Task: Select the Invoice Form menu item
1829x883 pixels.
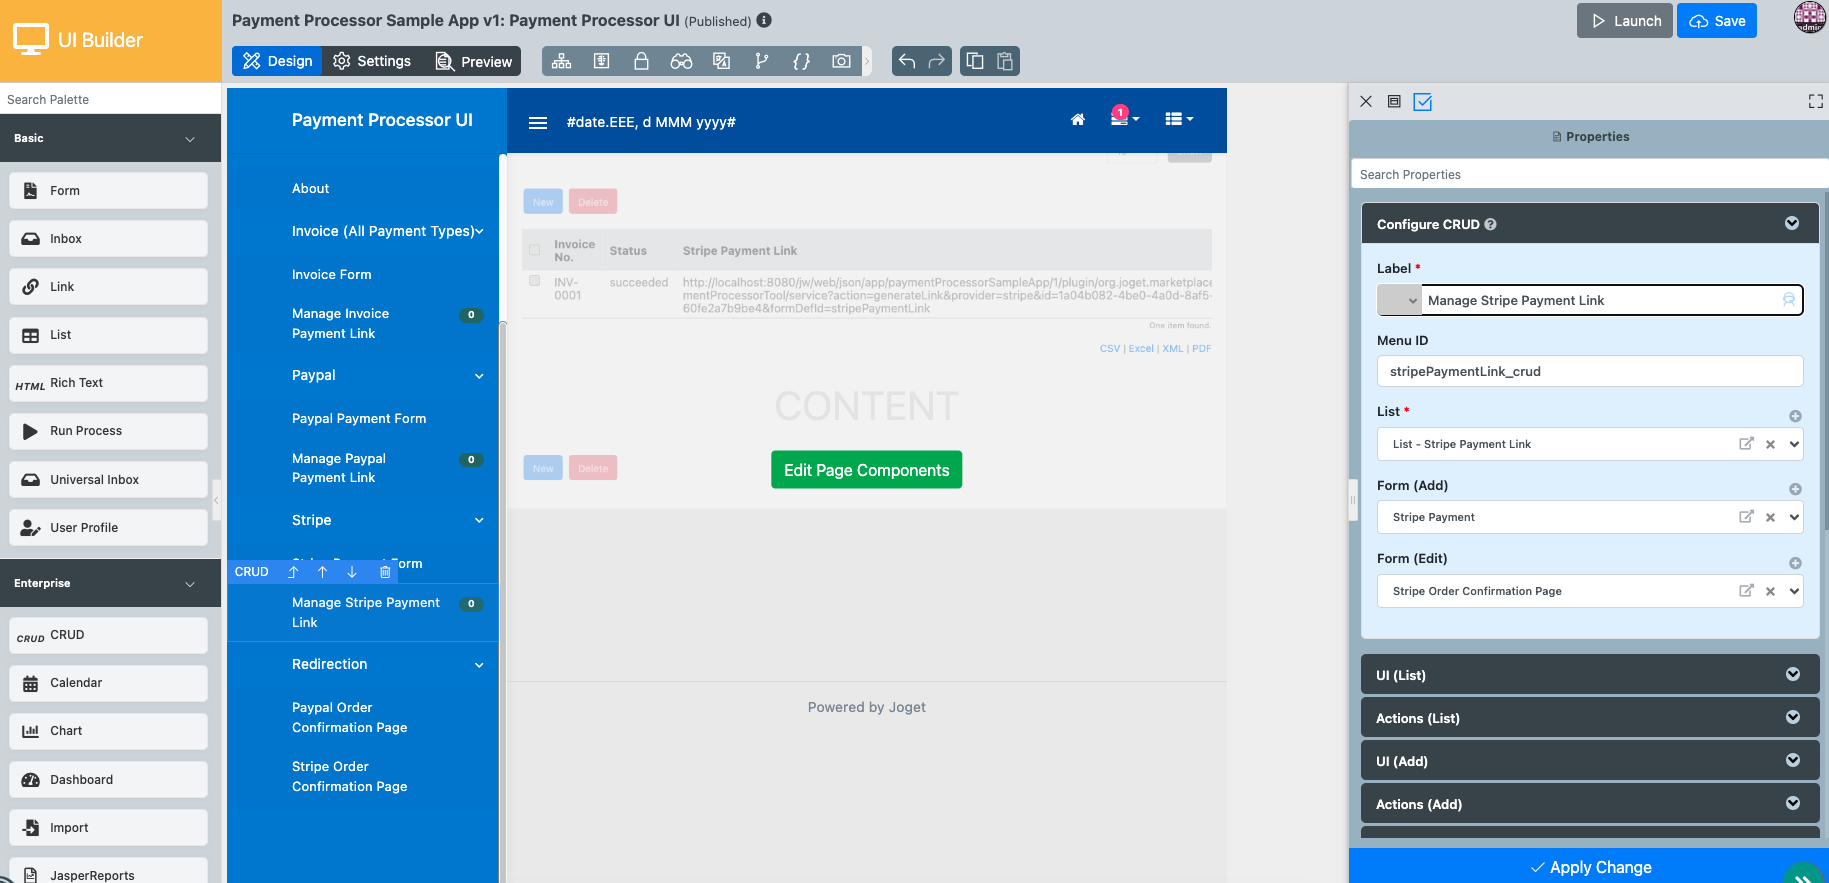Action: [332, 275]
